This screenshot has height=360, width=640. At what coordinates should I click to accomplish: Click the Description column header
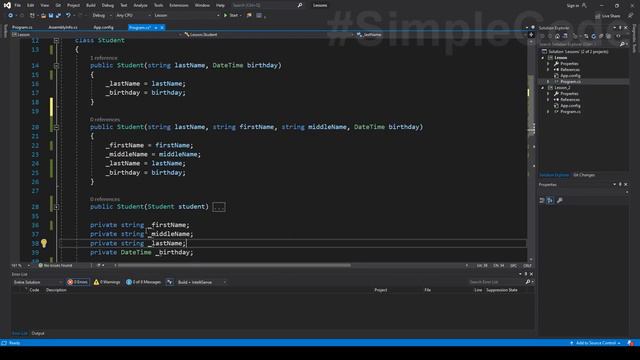[56, 290]
